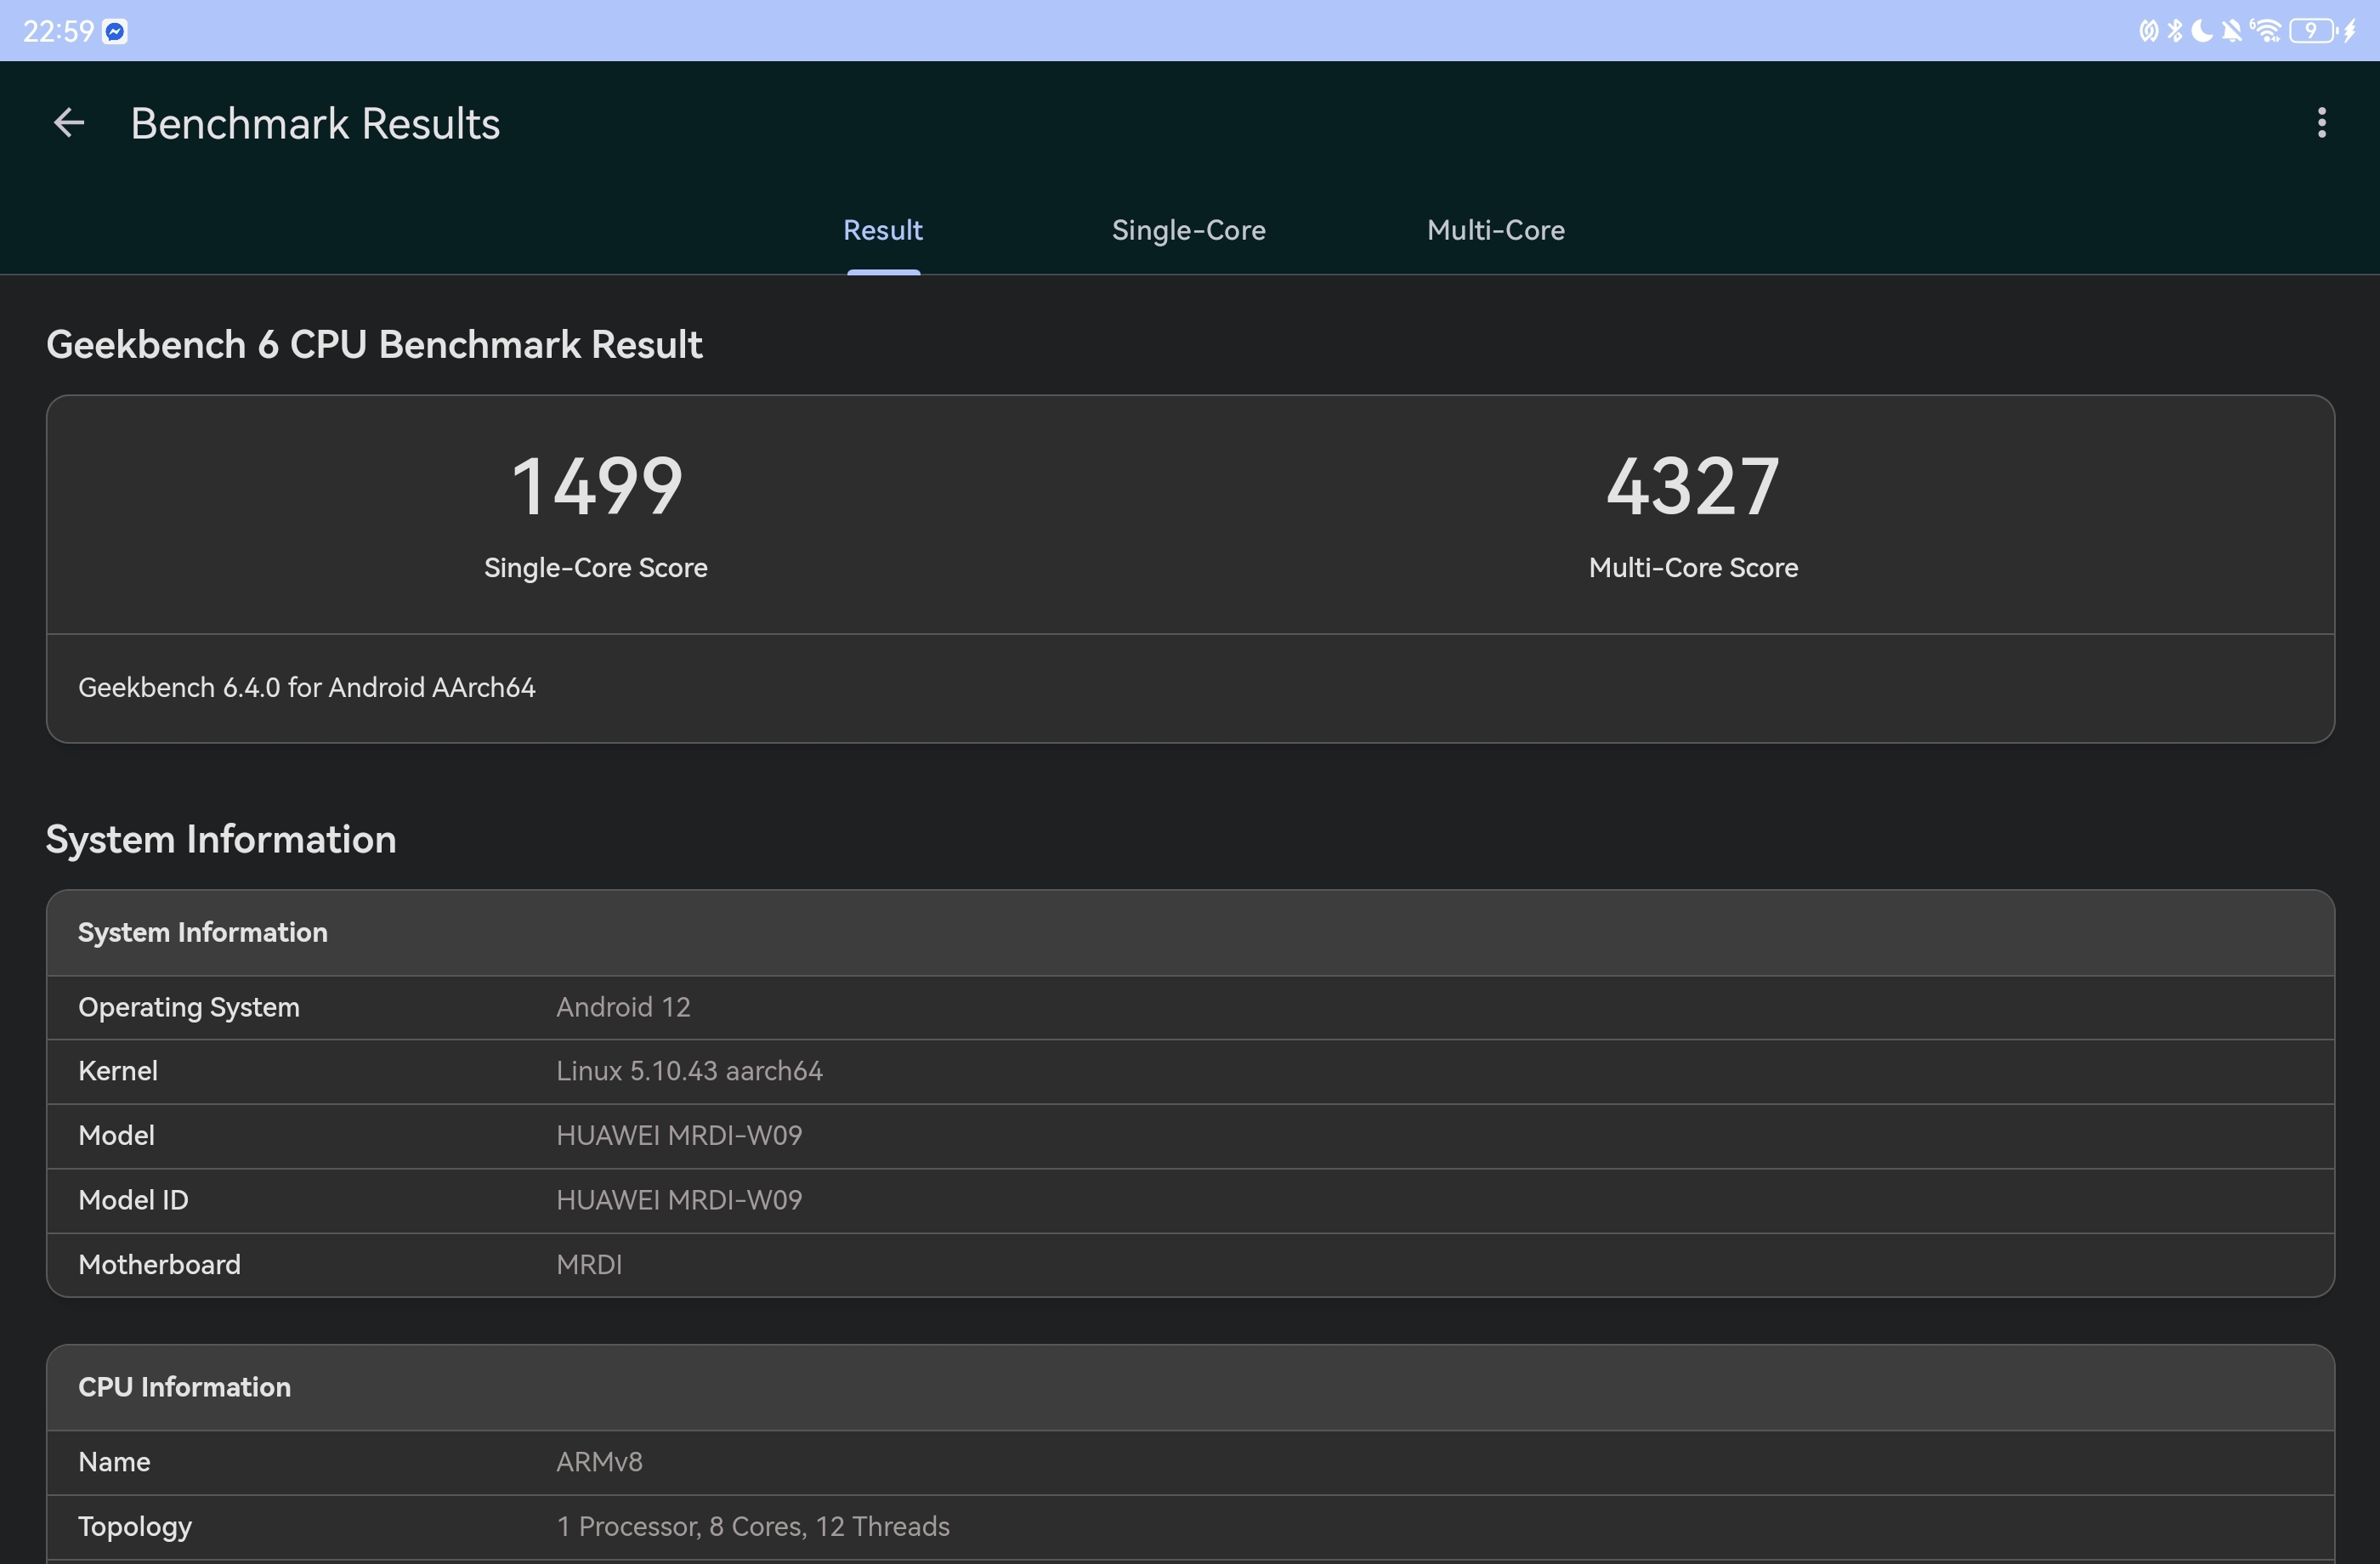Select the Motherboard row label
Viewport: 2380px width, 1564px height.
point(159,1266)
